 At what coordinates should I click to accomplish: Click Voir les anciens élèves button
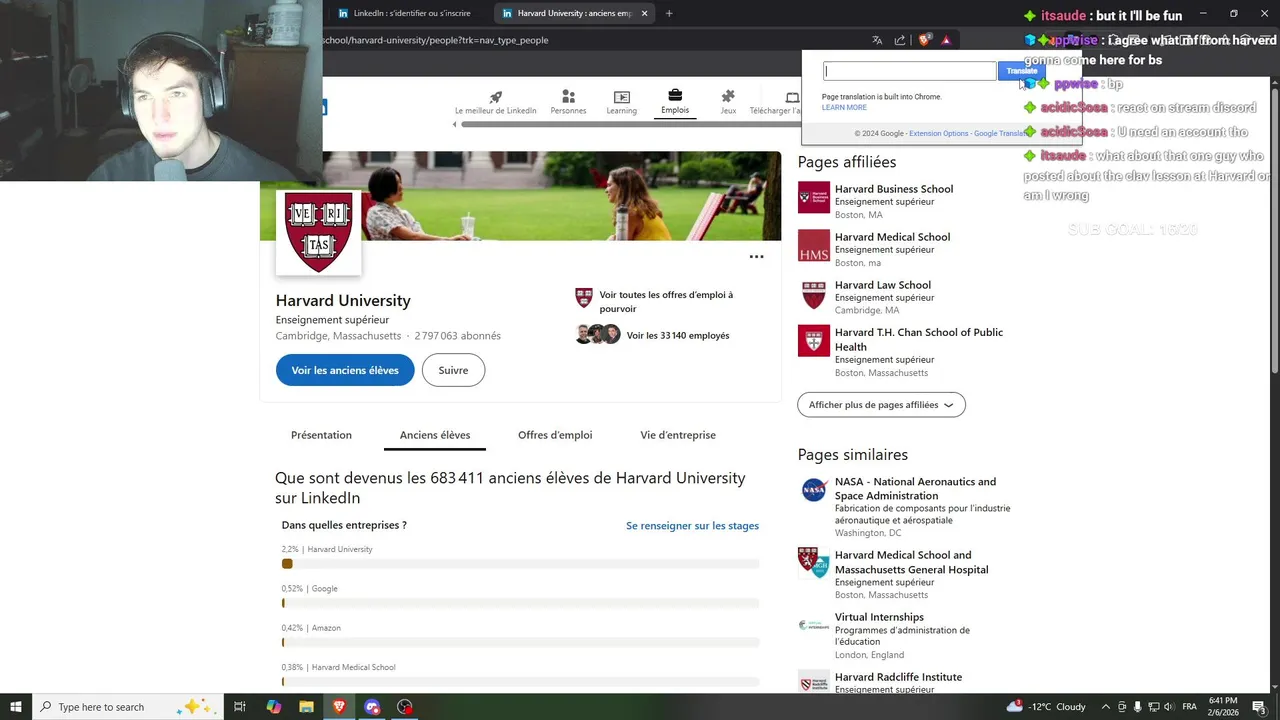coord(345,370)
